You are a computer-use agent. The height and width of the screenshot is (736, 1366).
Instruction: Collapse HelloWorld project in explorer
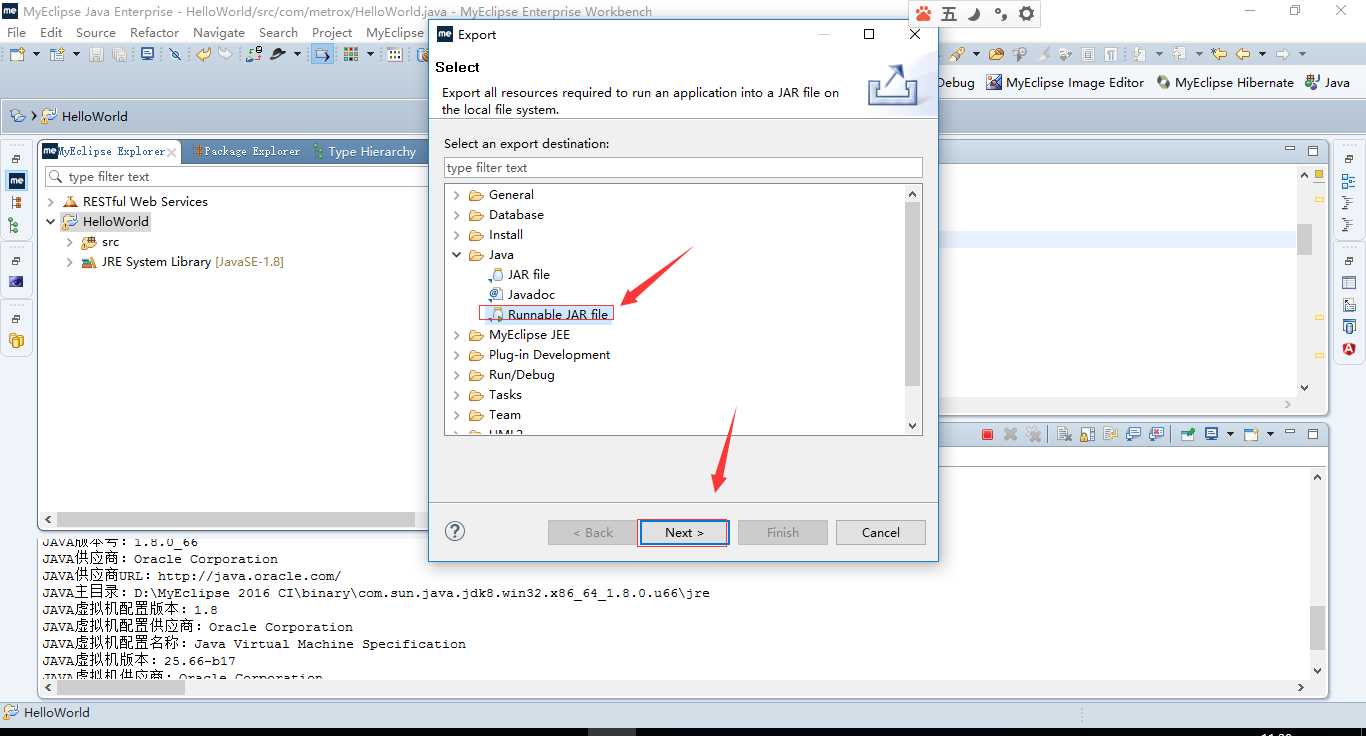point(51,222)
